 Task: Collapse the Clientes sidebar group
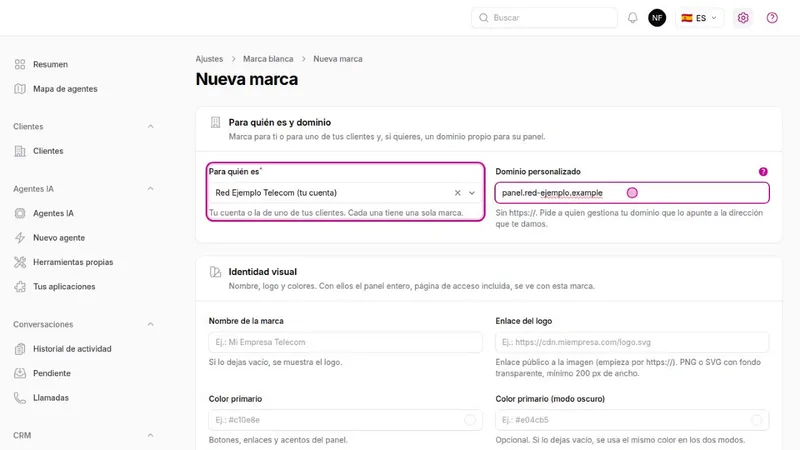tap(151, 127)
